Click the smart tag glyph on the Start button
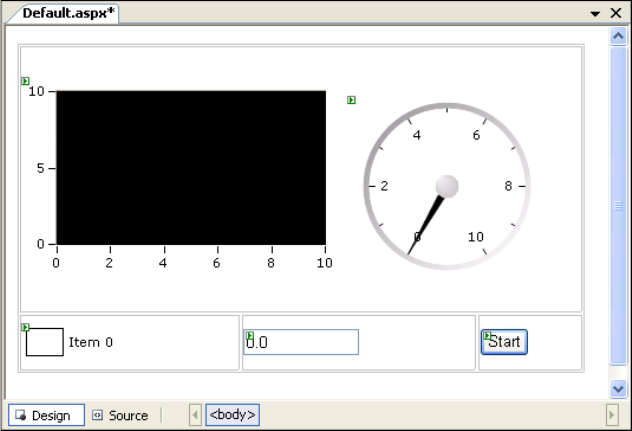Image resolution: width=632 pixels, height=431 pixels. coord(487,335)
